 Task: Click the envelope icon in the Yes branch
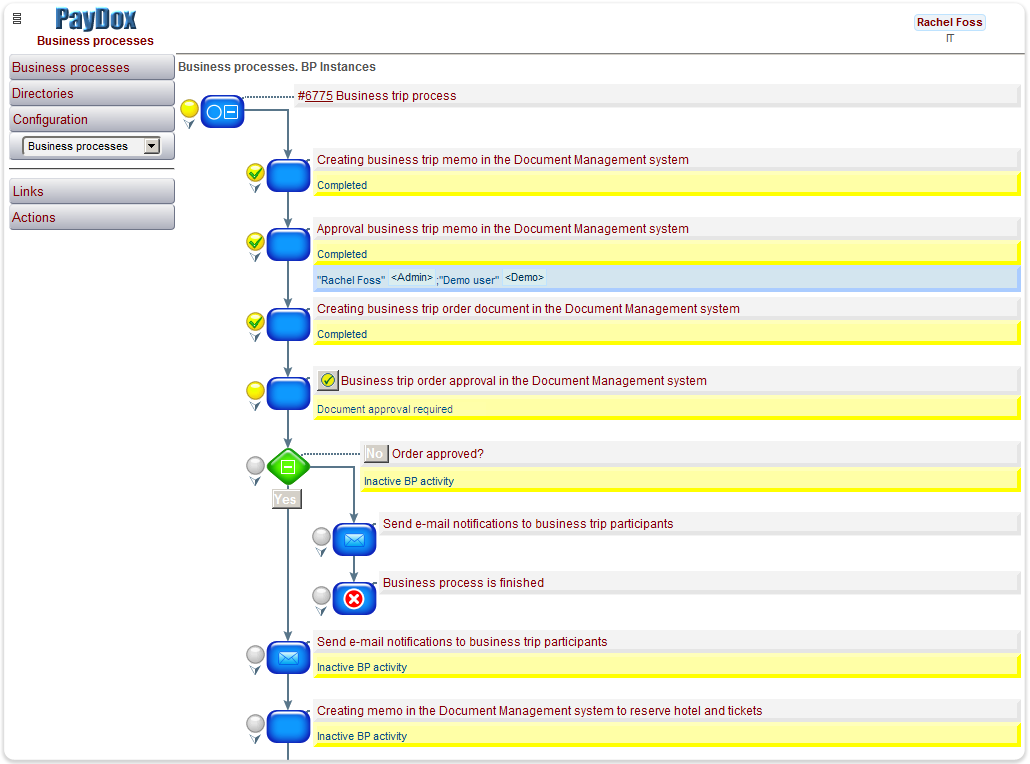pos(288,658)
